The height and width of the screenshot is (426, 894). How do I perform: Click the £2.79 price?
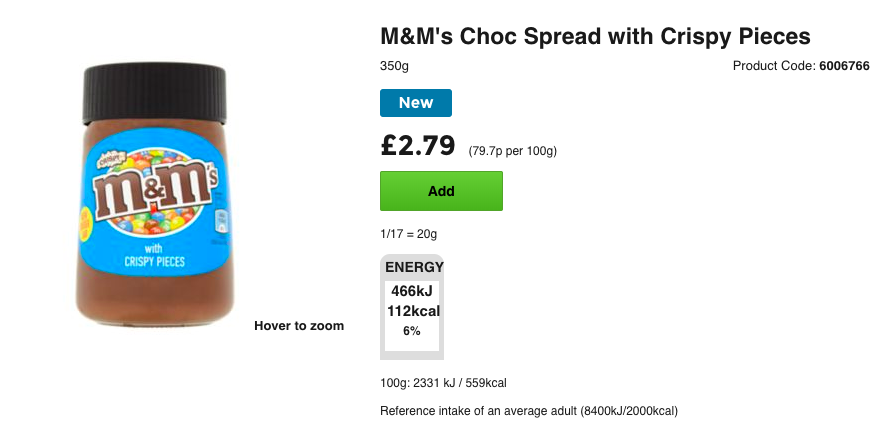(x=418, y=146)
